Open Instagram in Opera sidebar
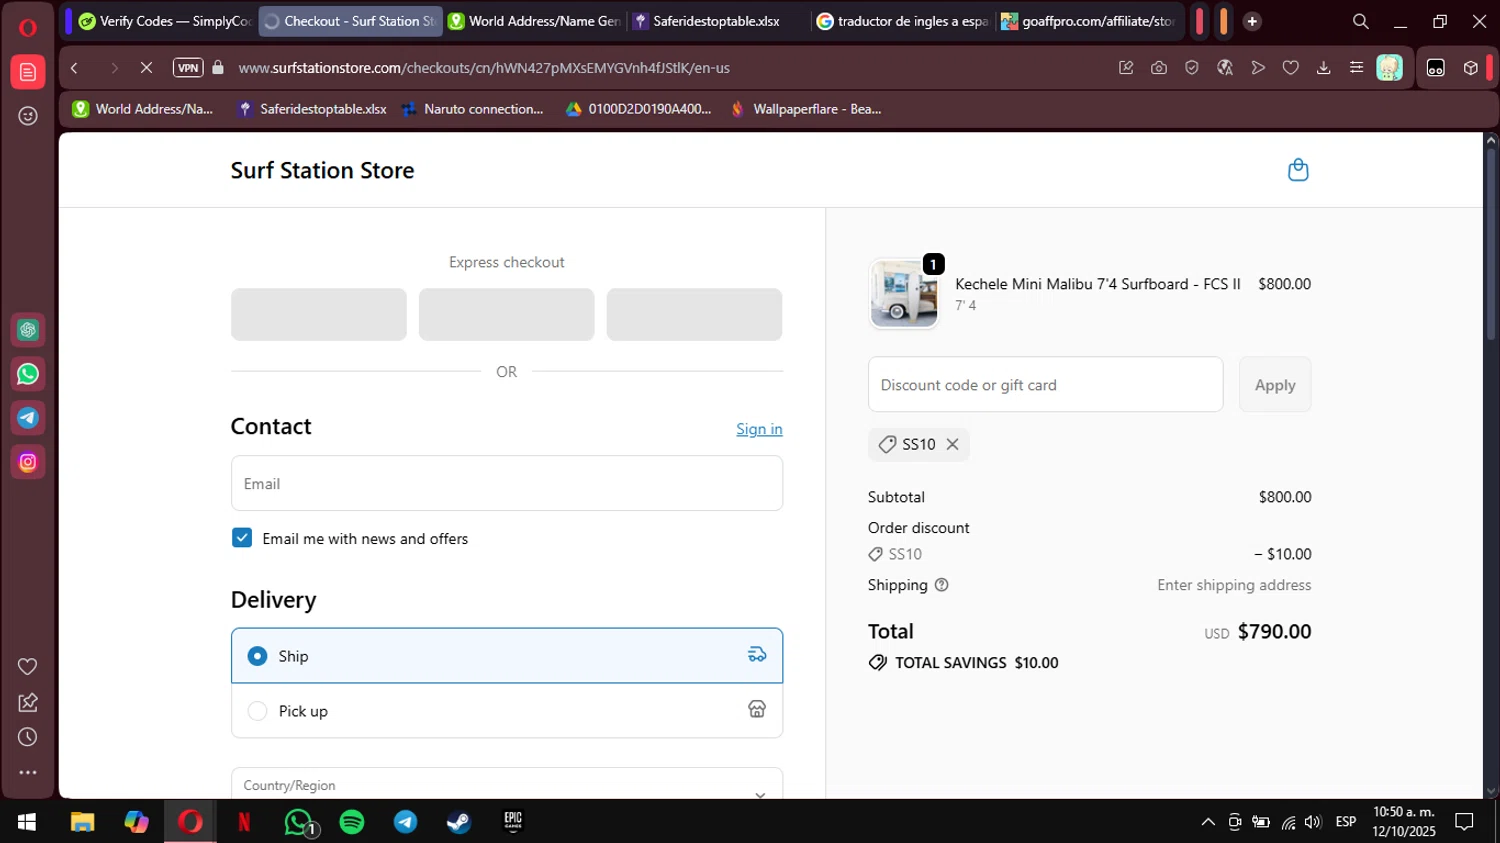 coord(28,462)
